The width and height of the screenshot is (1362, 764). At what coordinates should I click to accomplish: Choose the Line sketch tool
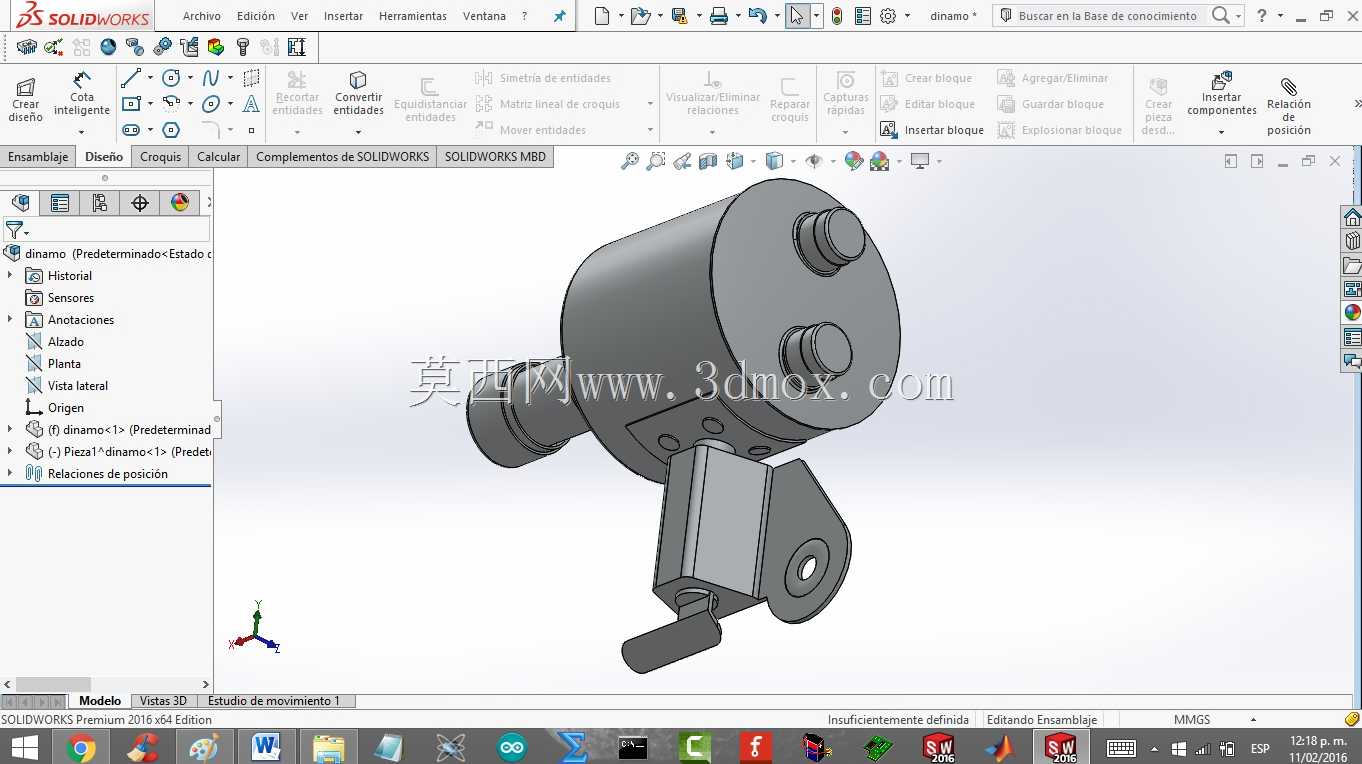click(x=131, y=78)
